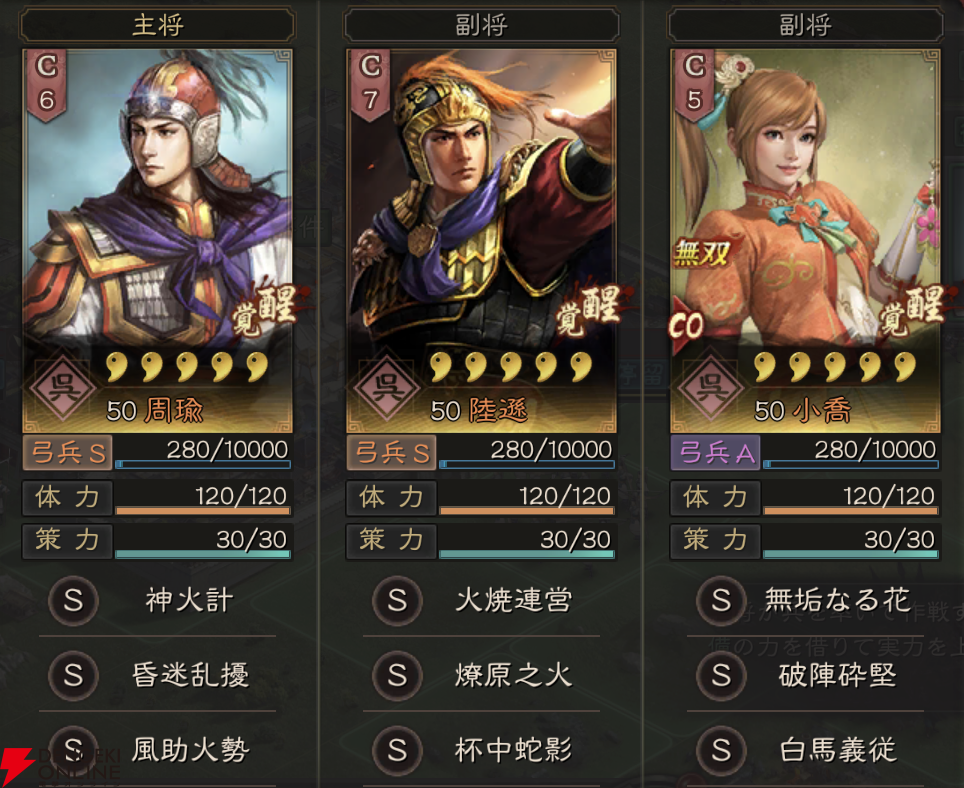Open the 燎原之火 skill entry

pos(481,675)
